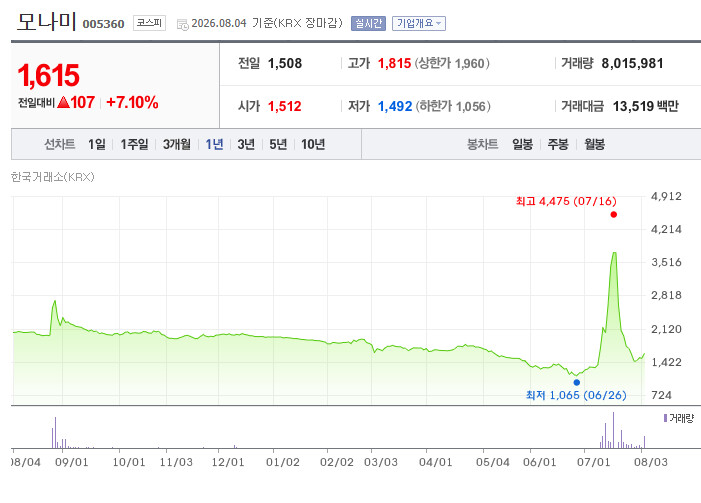
Task: Click the July price spike on the chart
Action: point(614,253)
